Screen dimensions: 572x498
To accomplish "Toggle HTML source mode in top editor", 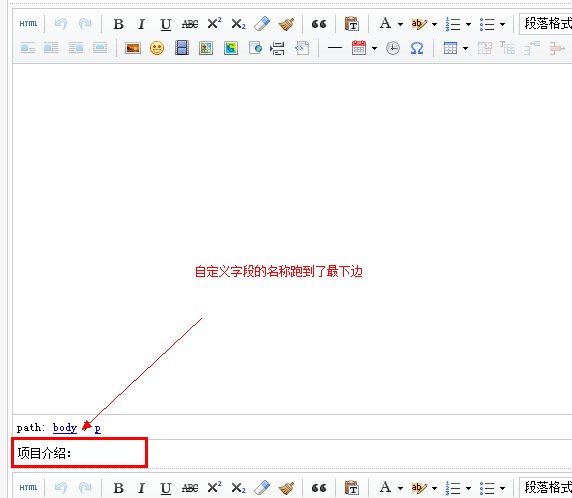I will click(28, 24).
